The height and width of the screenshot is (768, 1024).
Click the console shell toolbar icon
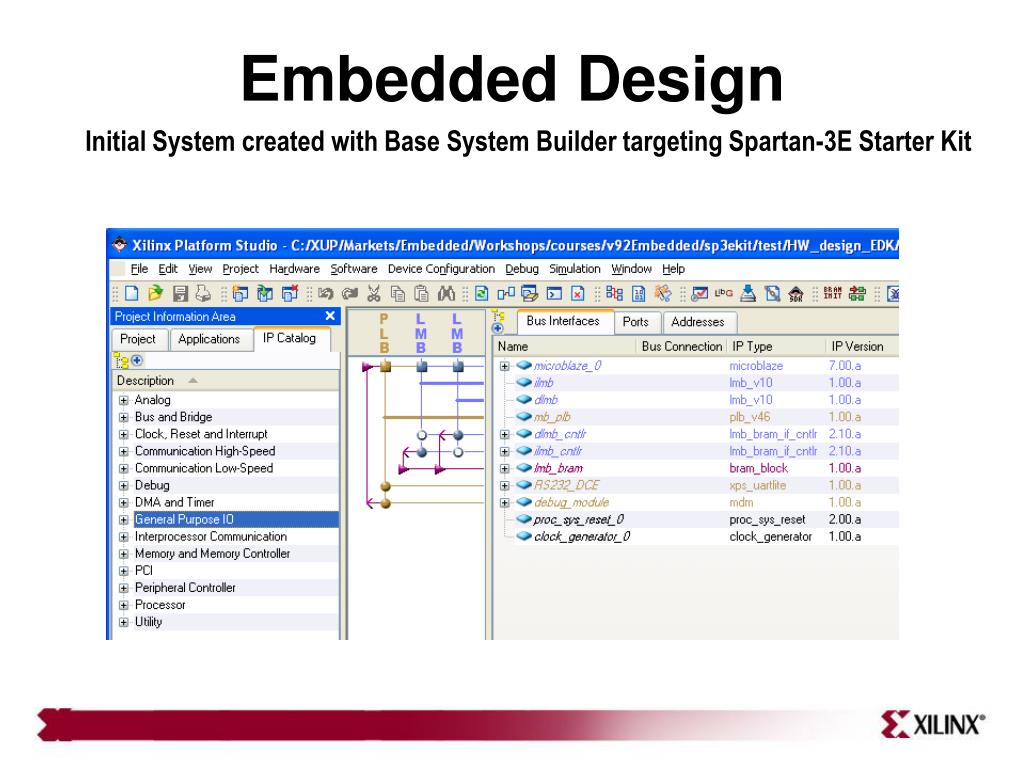[554, 294]
